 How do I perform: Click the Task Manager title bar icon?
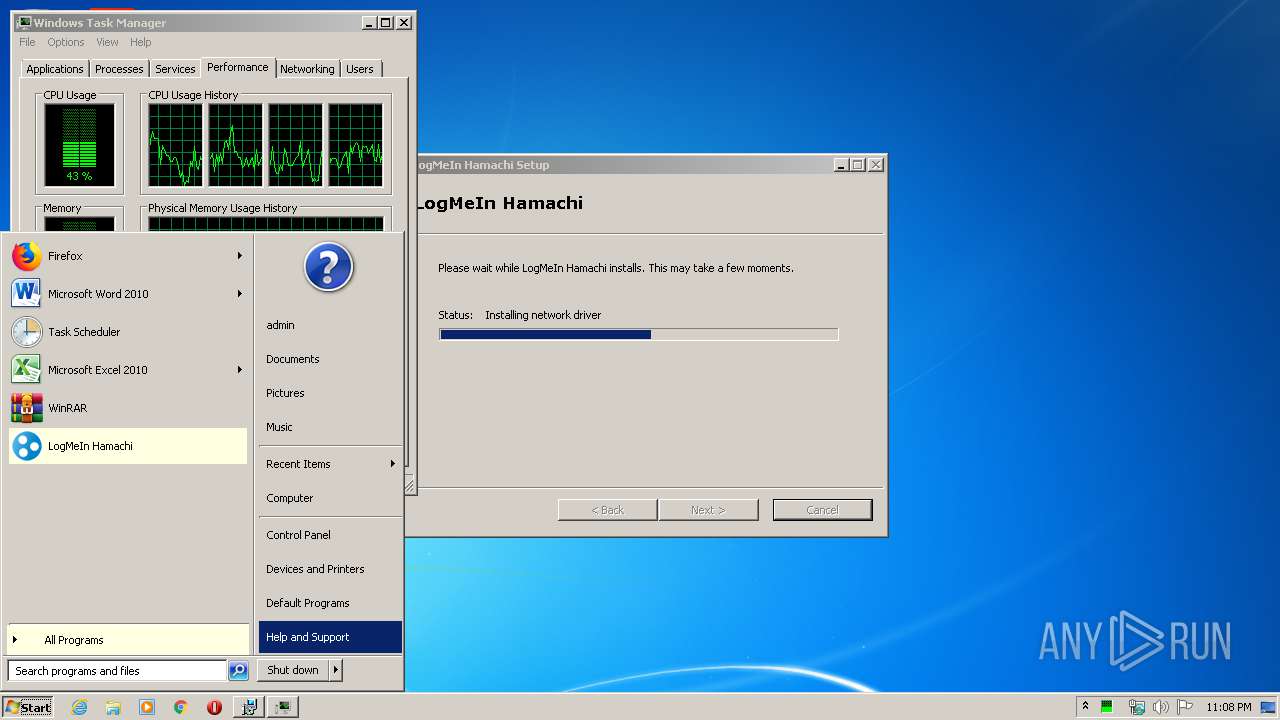tap(24, 22)
